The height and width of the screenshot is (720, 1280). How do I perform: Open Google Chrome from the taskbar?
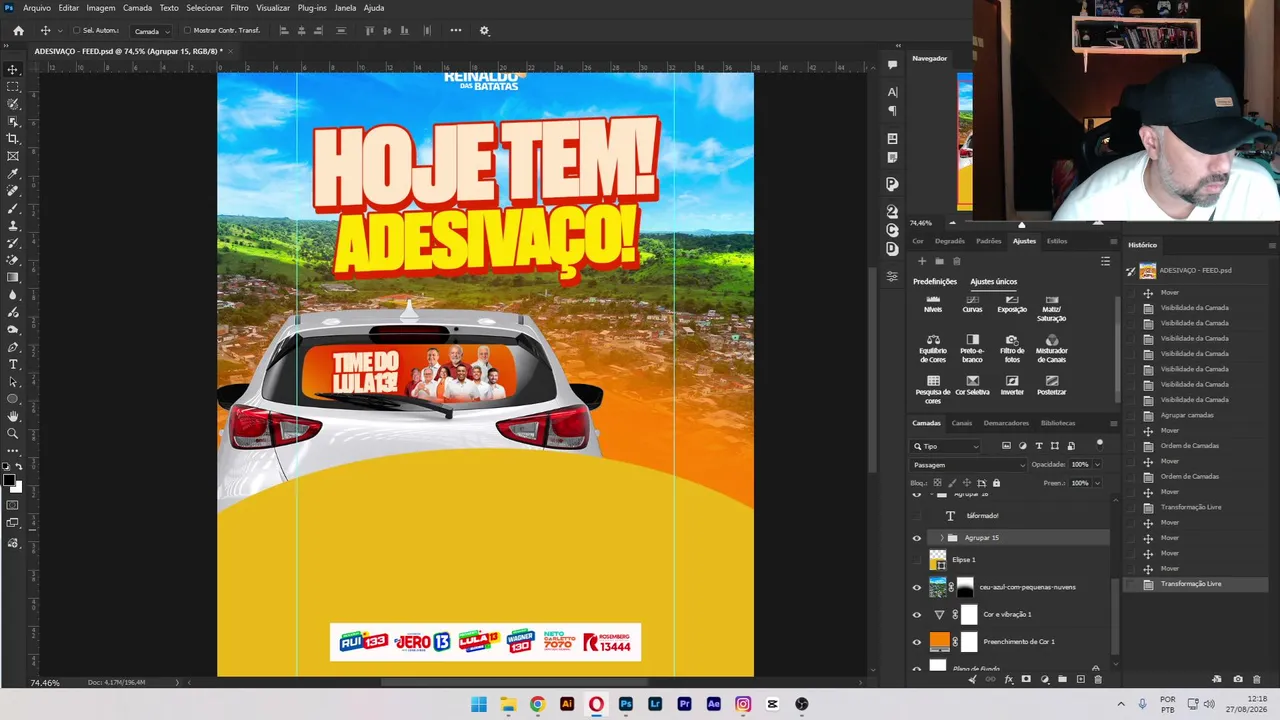(x=537, y=704)
